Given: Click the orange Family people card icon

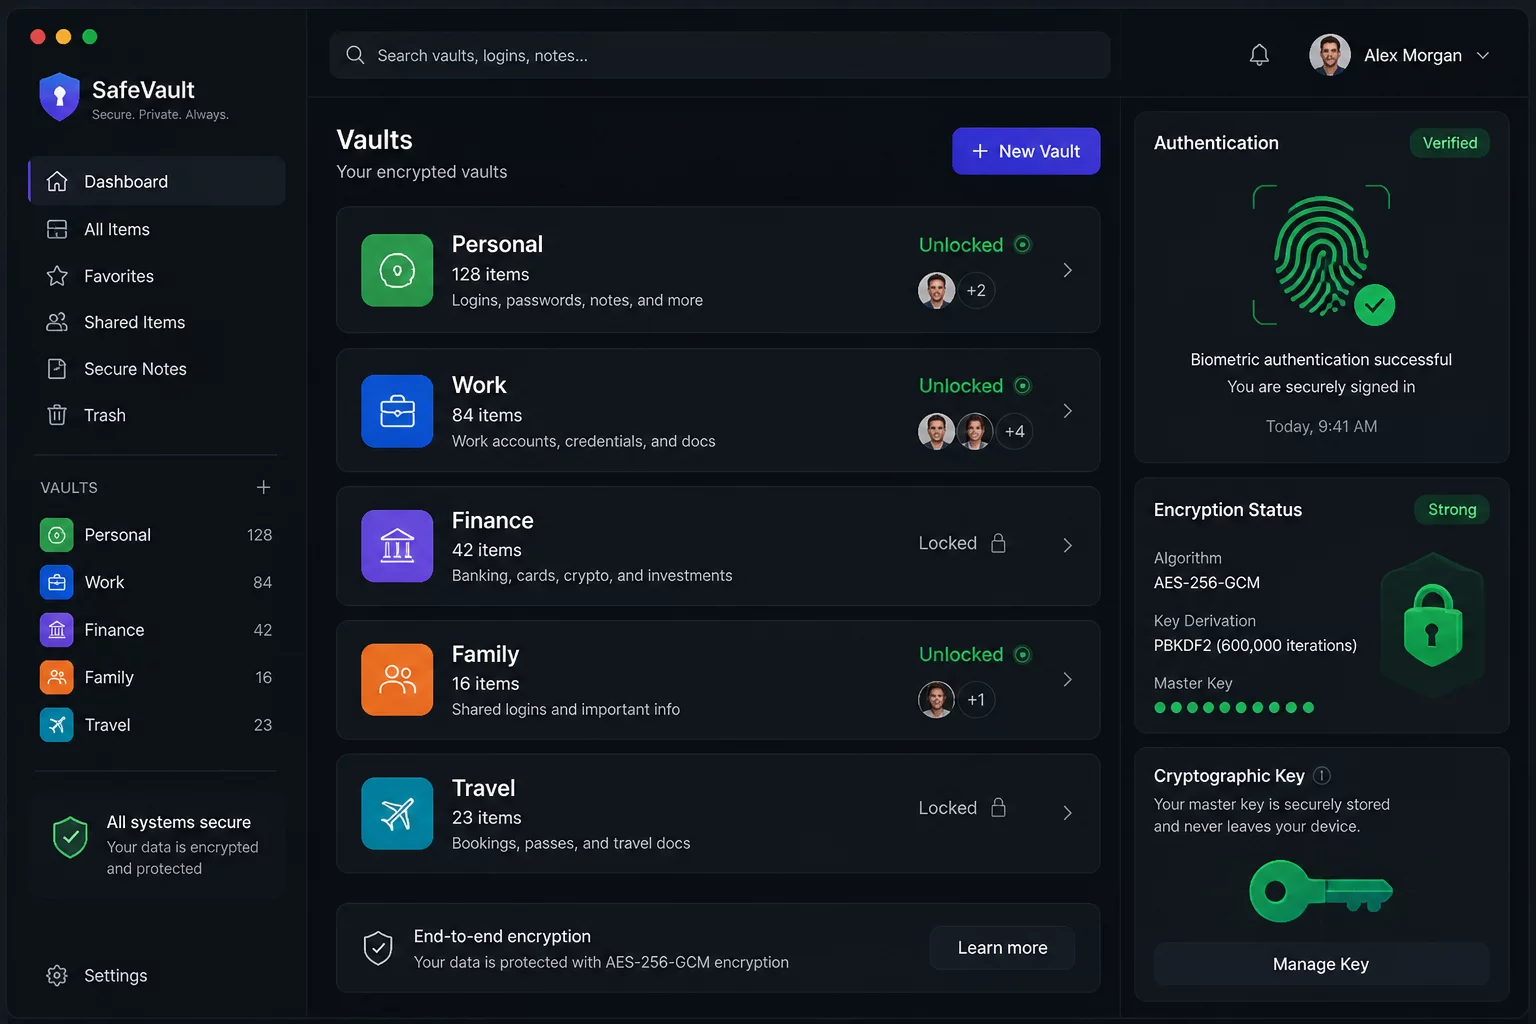Looking at the screenshot, I should [x=397, y=680].
